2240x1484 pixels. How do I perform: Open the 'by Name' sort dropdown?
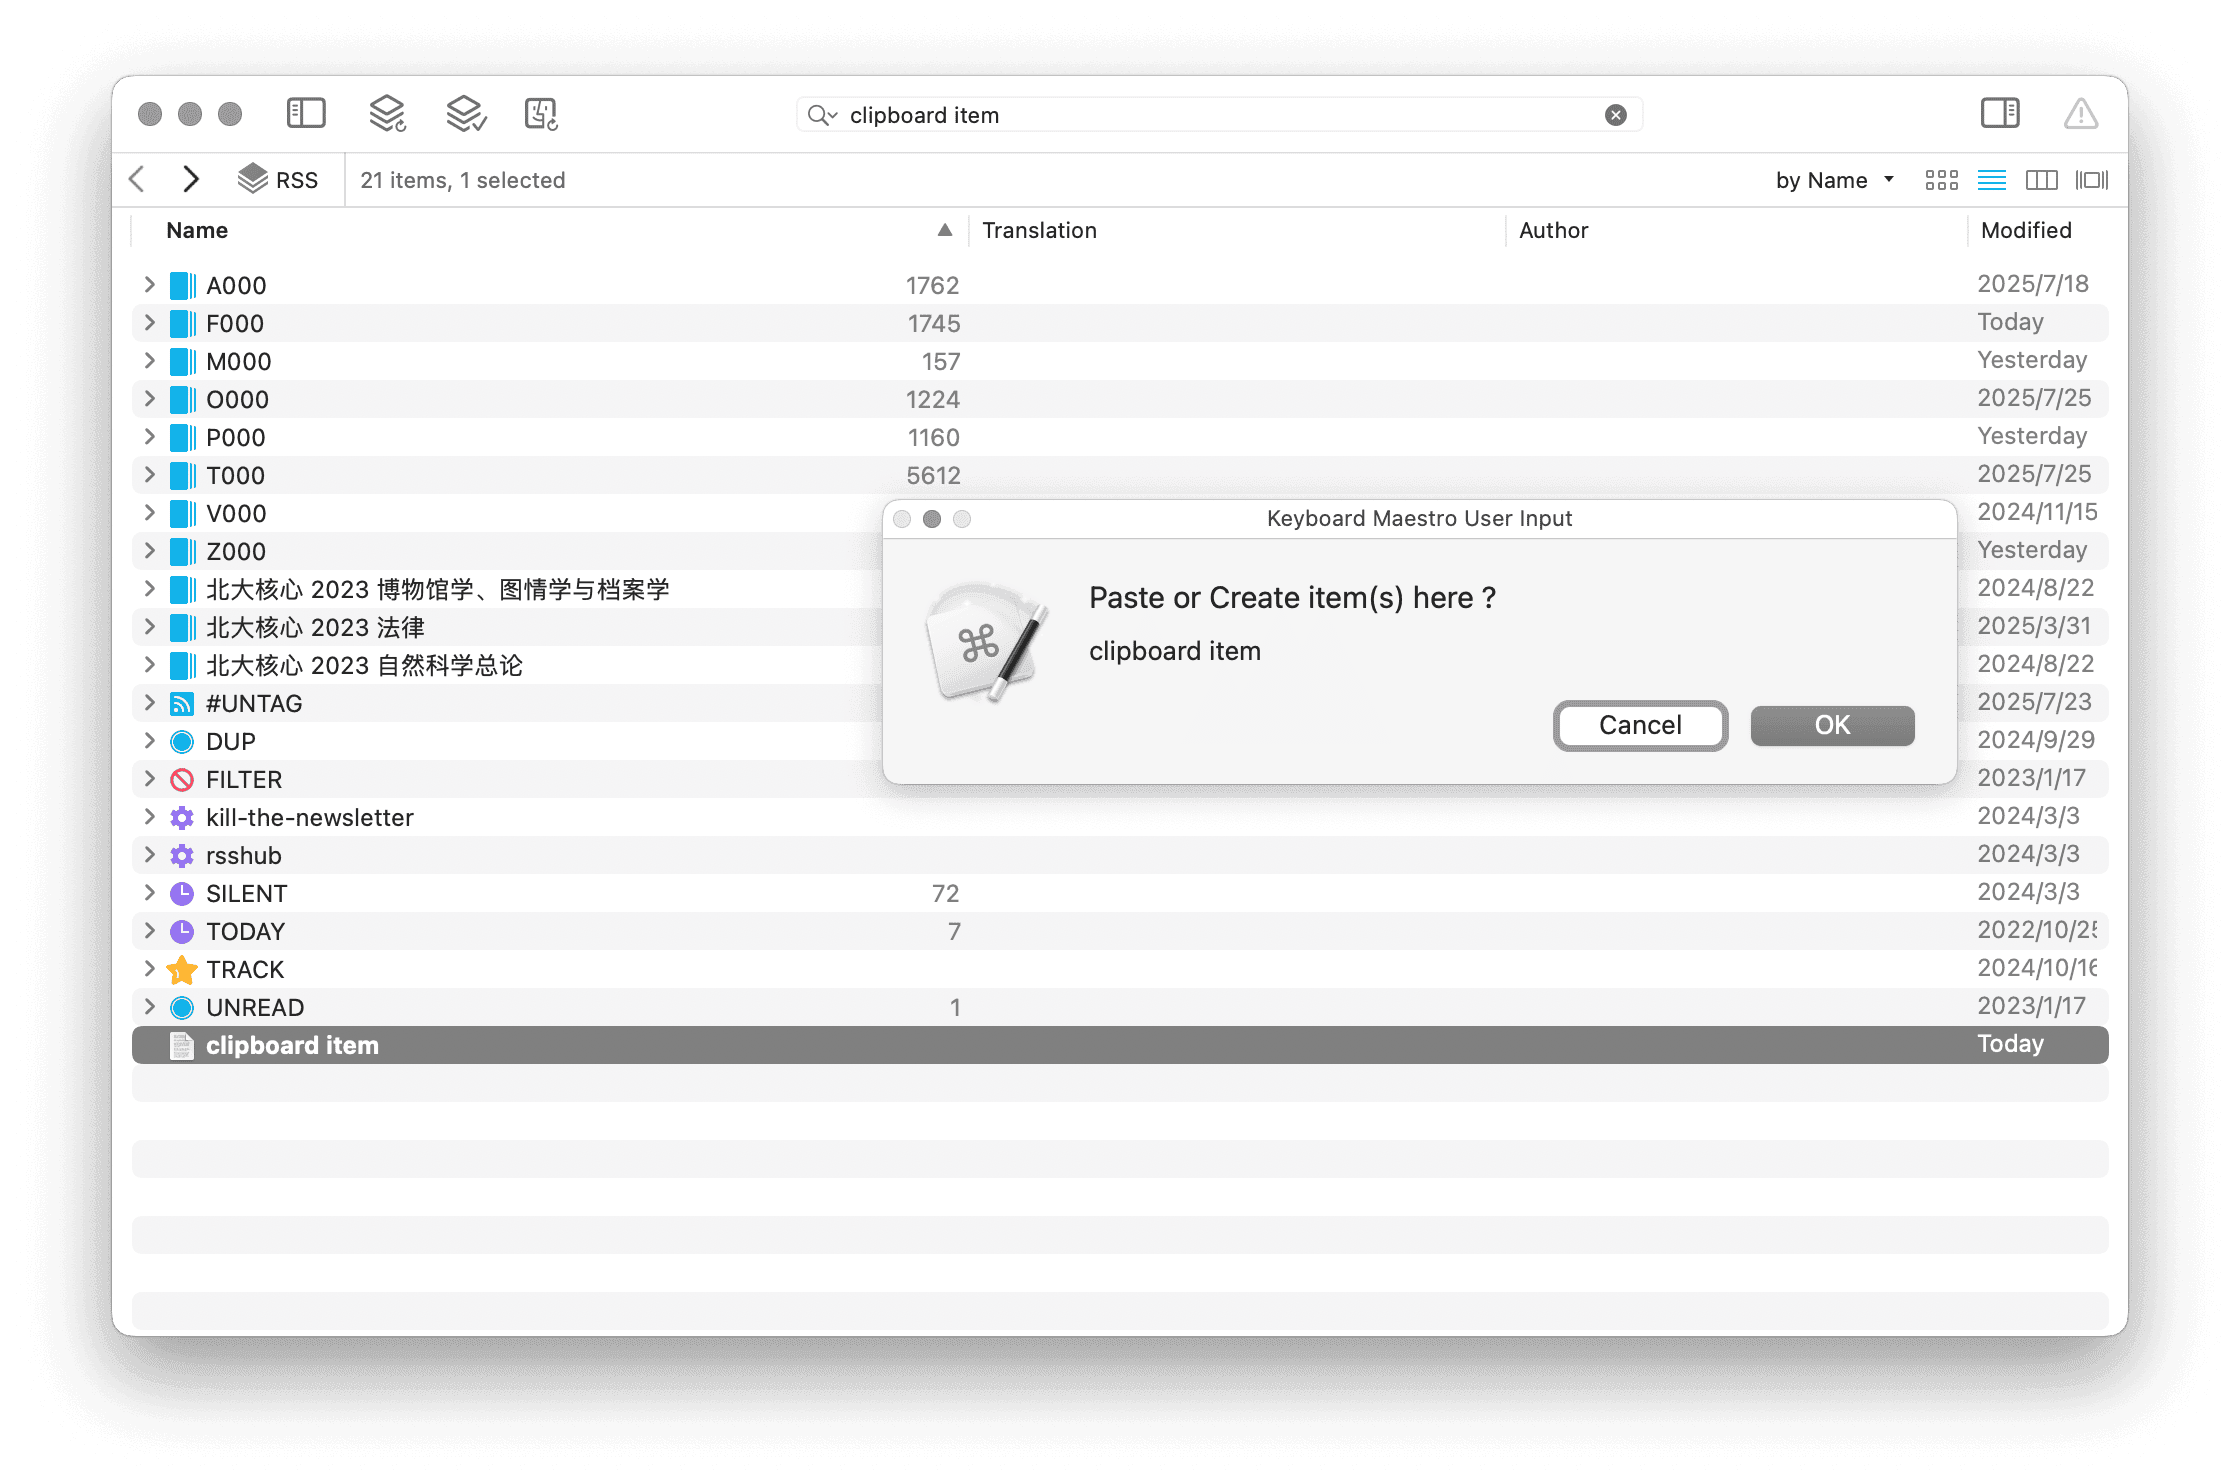1834,180
